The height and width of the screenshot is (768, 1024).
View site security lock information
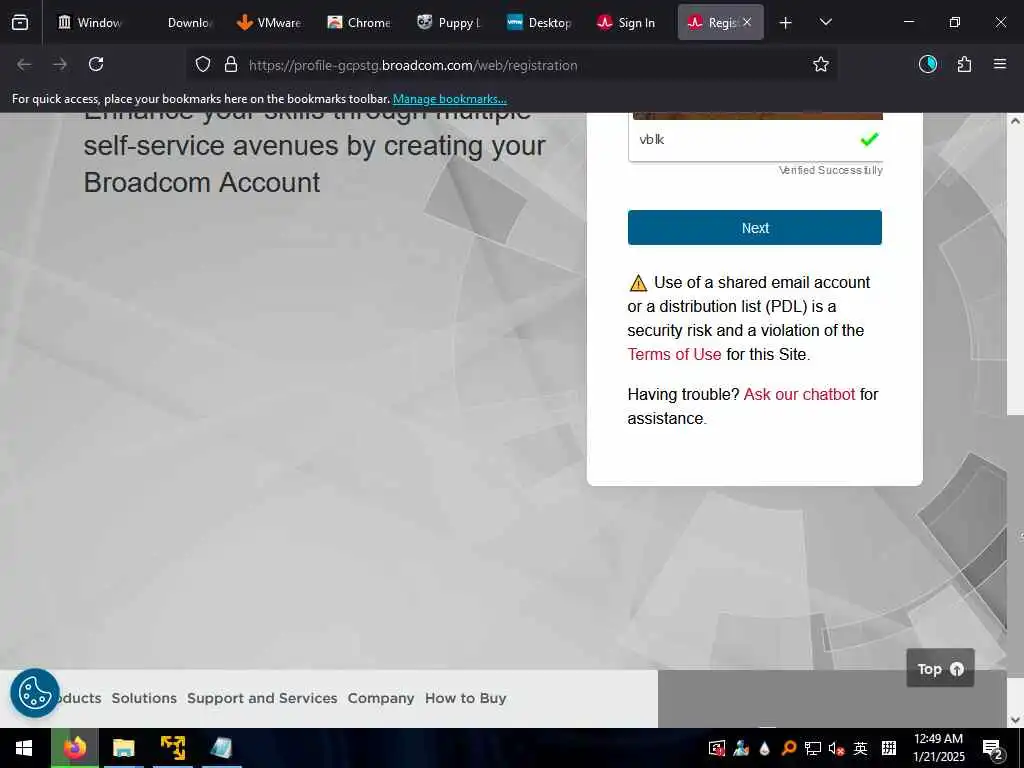click(x=231, y=65)
